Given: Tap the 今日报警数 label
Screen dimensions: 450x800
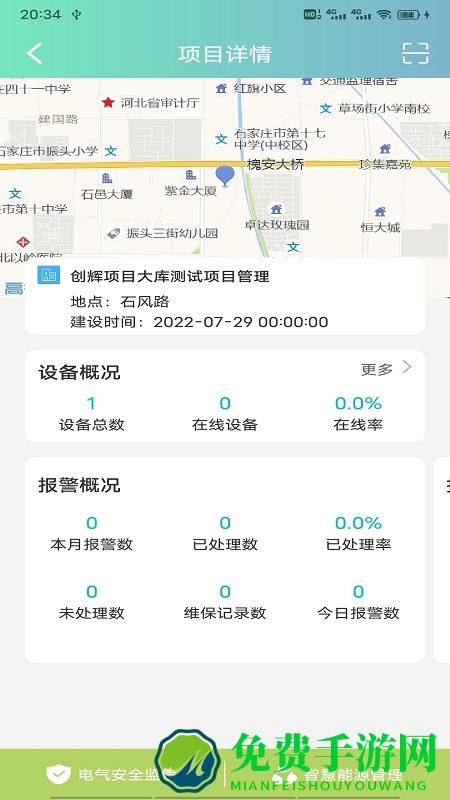Looking at the screenshot, I should [358, 613].
